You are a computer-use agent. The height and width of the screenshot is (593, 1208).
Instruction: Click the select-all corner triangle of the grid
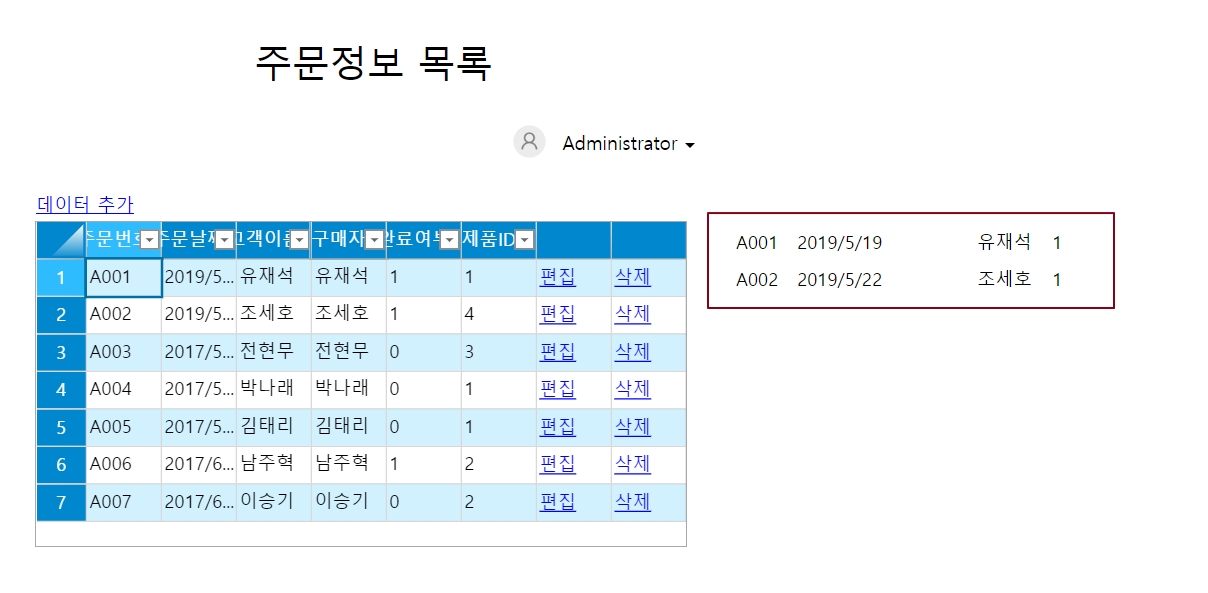(62, 240)
